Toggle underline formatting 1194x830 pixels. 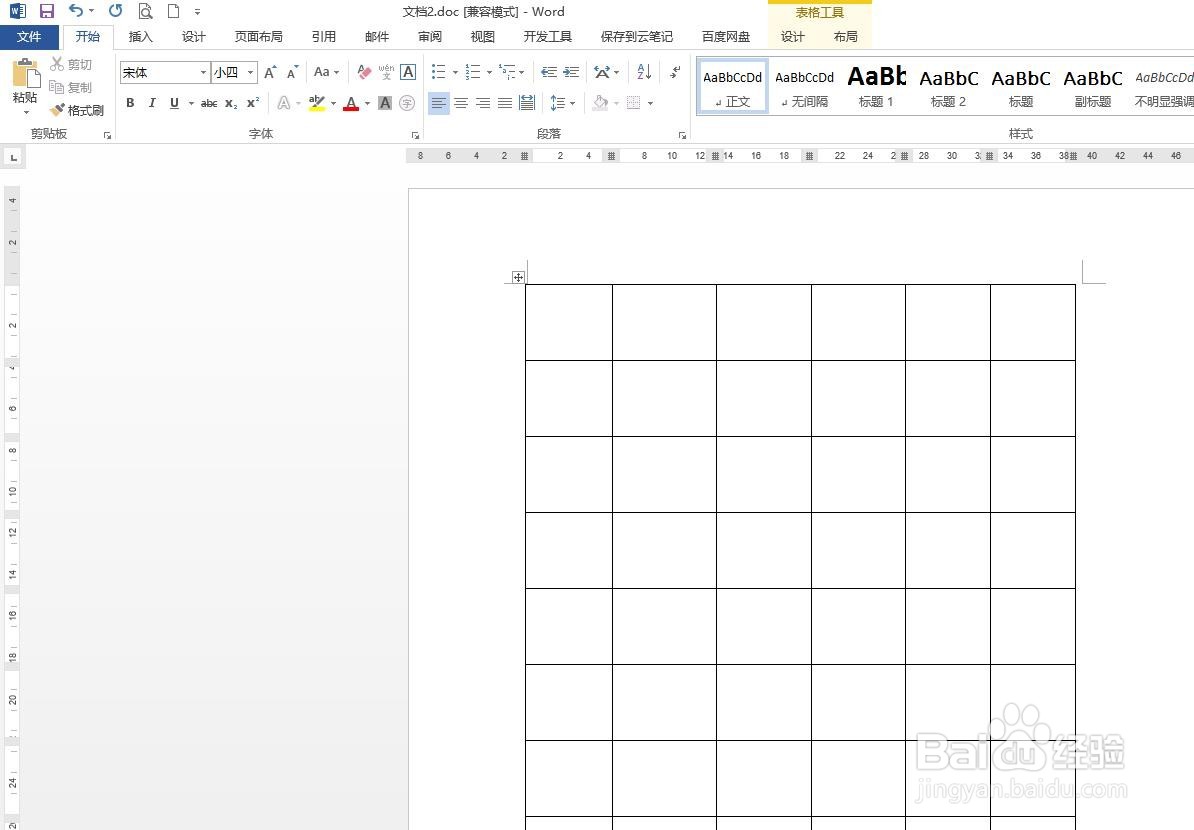174,103
